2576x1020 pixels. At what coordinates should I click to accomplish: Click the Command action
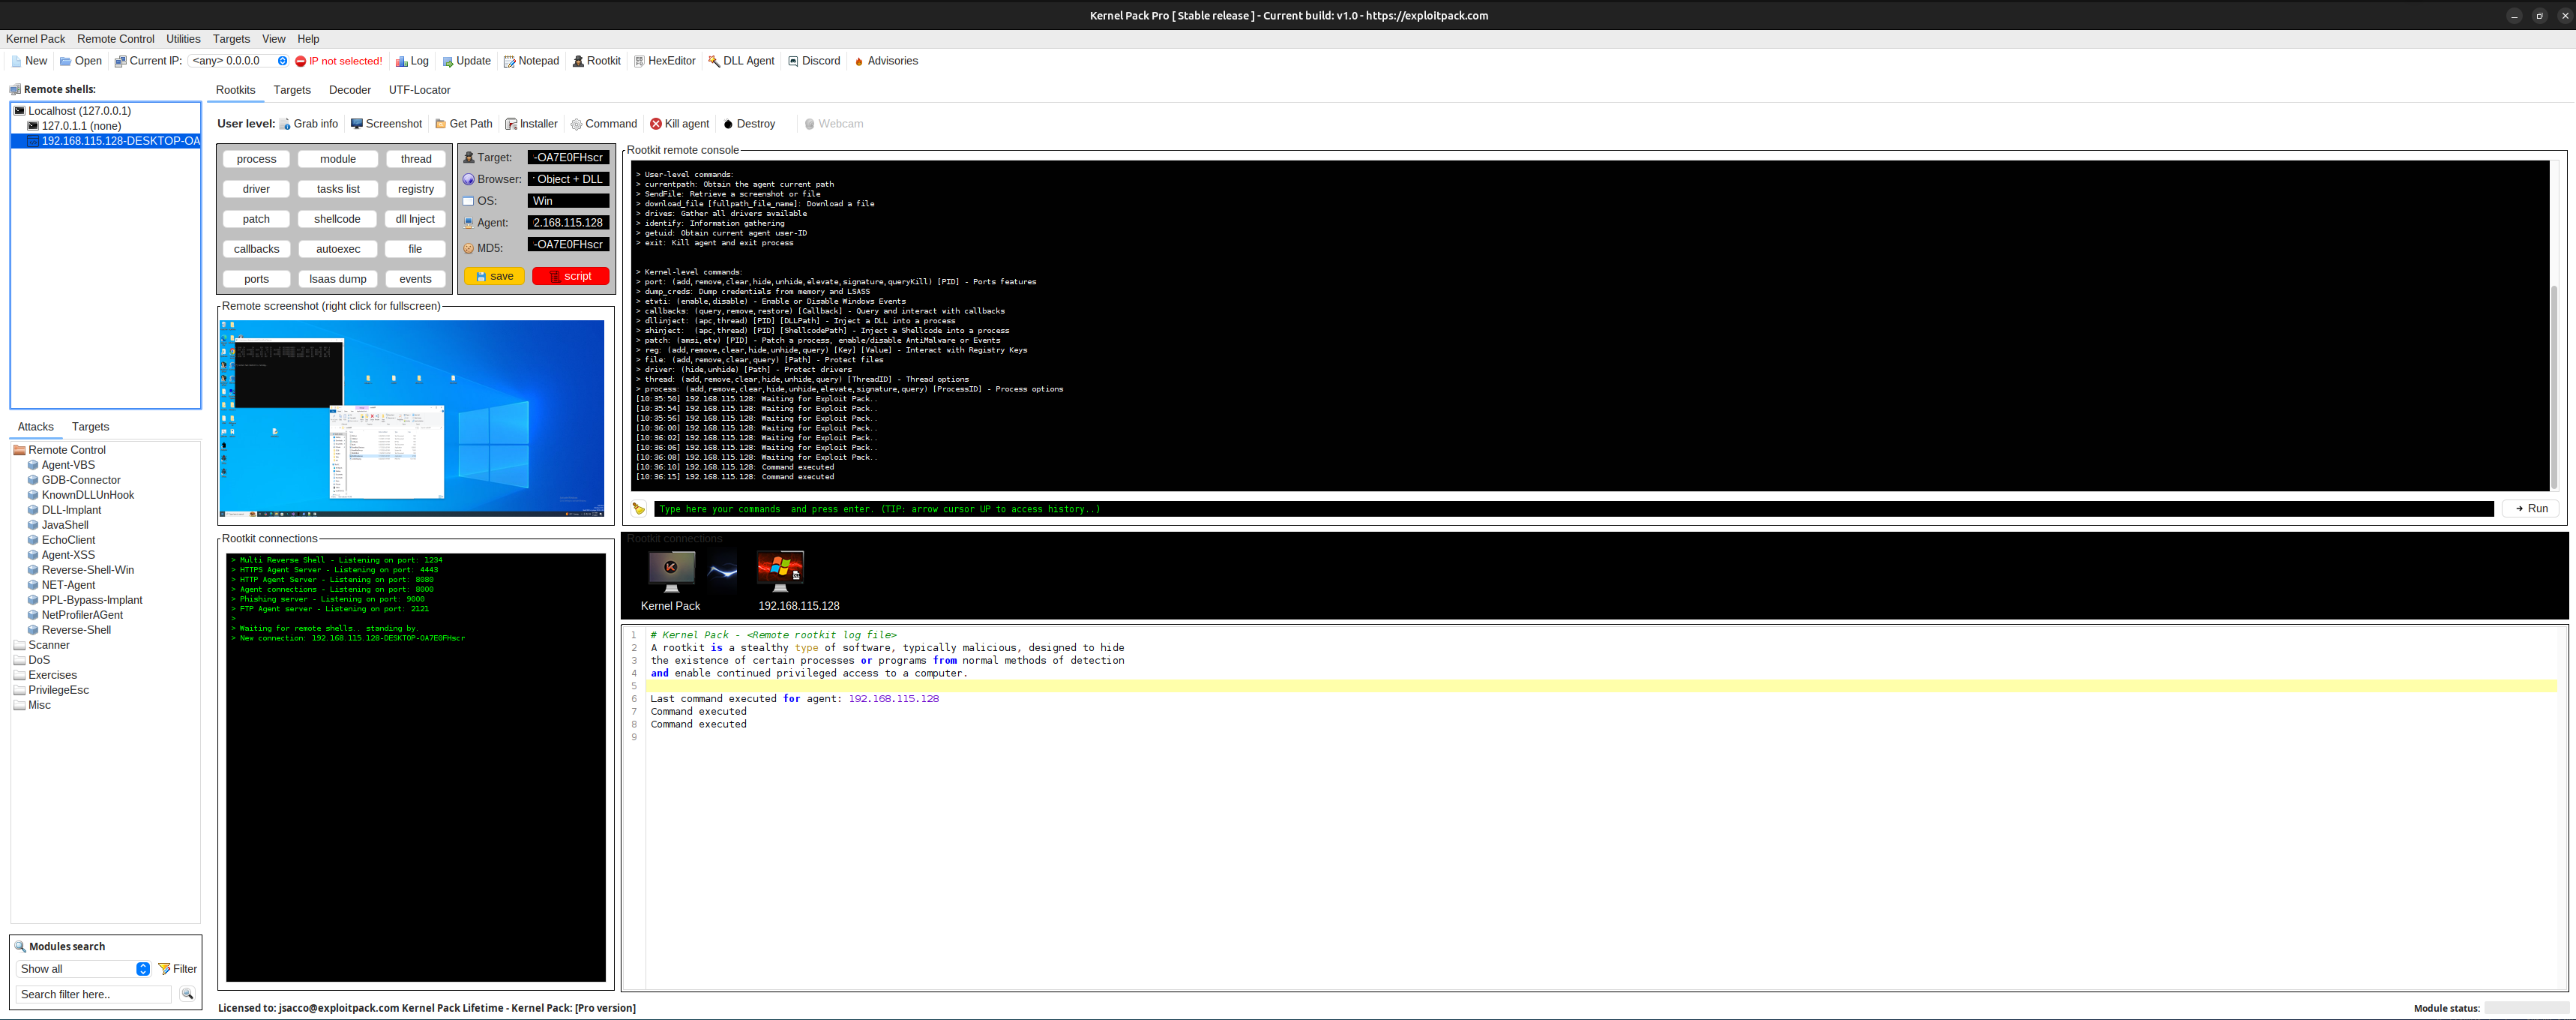(603, 124)
